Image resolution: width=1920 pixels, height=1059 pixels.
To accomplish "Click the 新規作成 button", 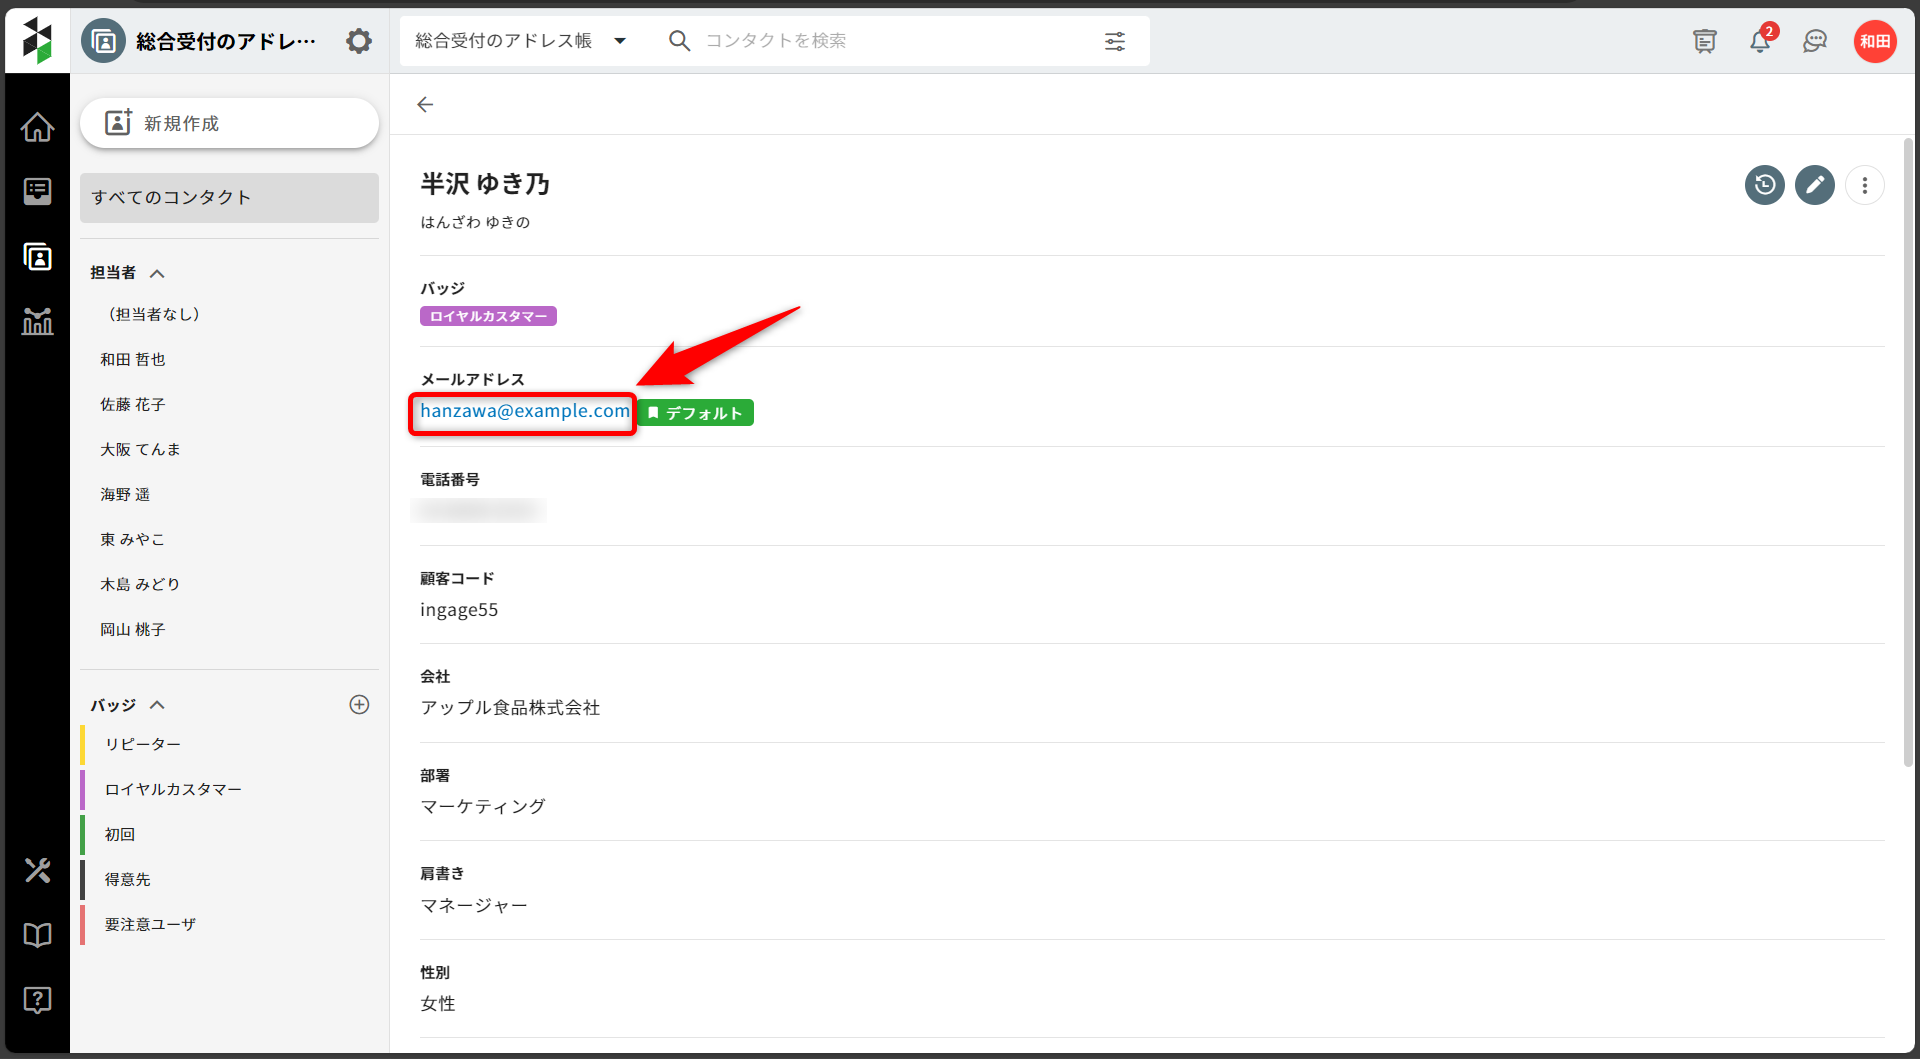I will point(229,123).
